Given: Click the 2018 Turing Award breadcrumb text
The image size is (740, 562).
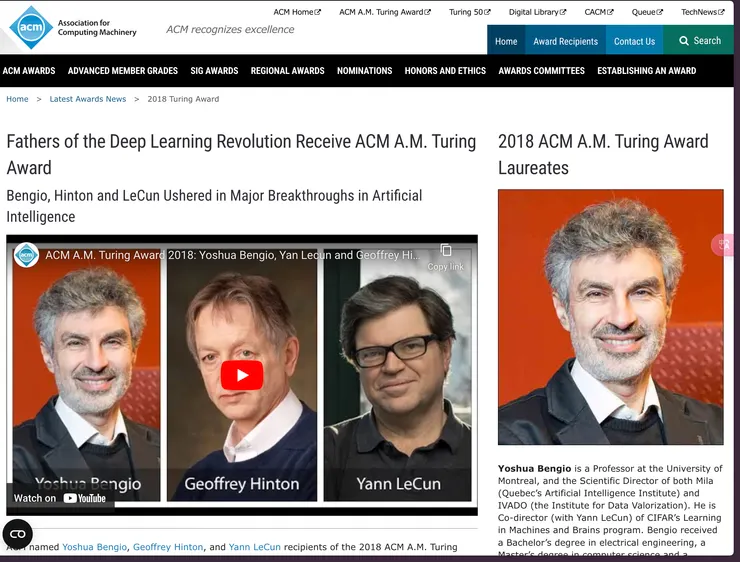Looking at the screenshot, I should point(183,99).
